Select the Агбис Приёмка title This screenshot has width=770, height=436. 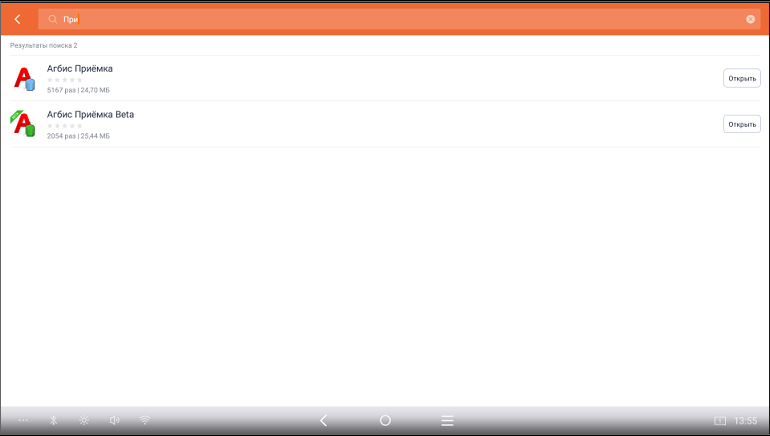(x=80, y=69)
